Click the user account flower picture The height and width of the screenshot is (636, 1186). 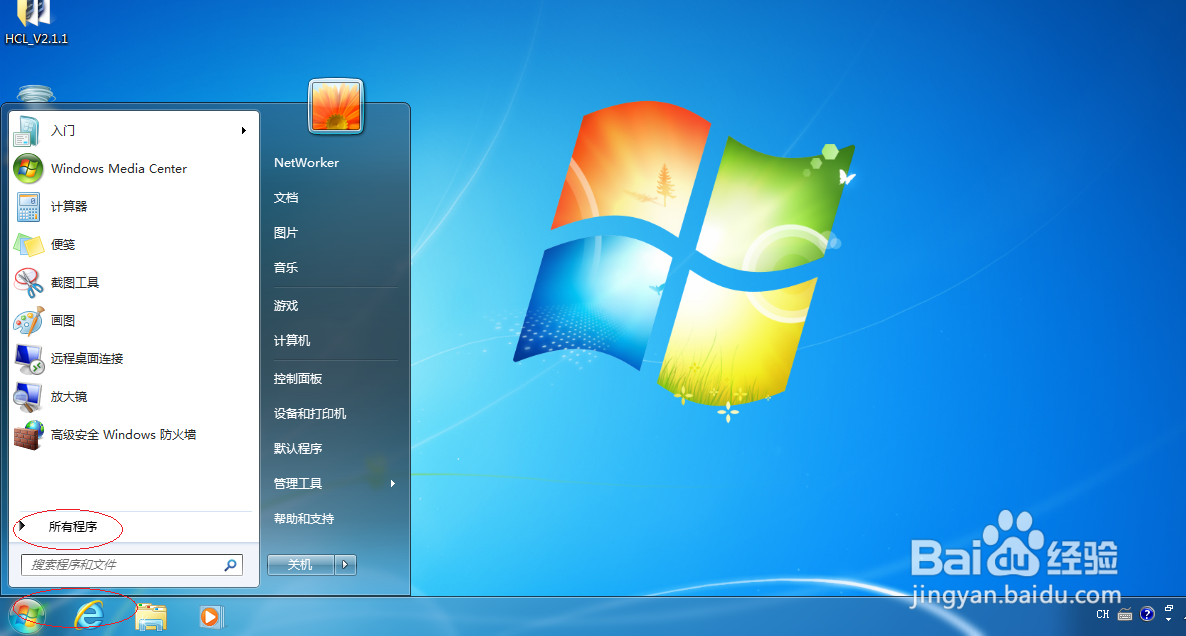pos(337,107)
